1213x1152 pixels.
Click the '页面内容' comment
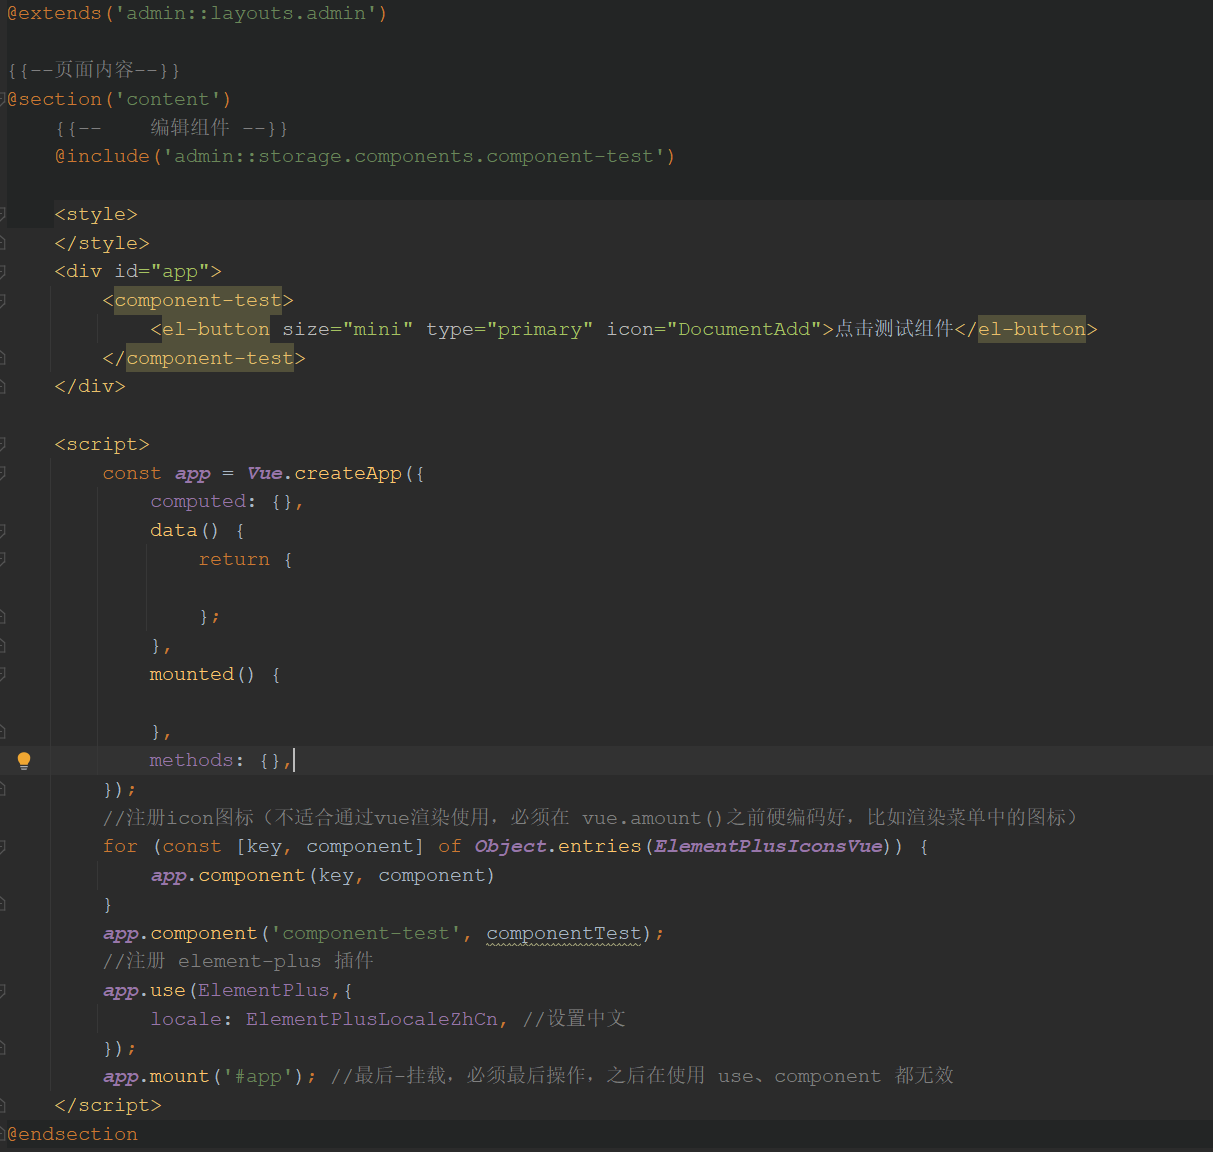tap(94, 70)
